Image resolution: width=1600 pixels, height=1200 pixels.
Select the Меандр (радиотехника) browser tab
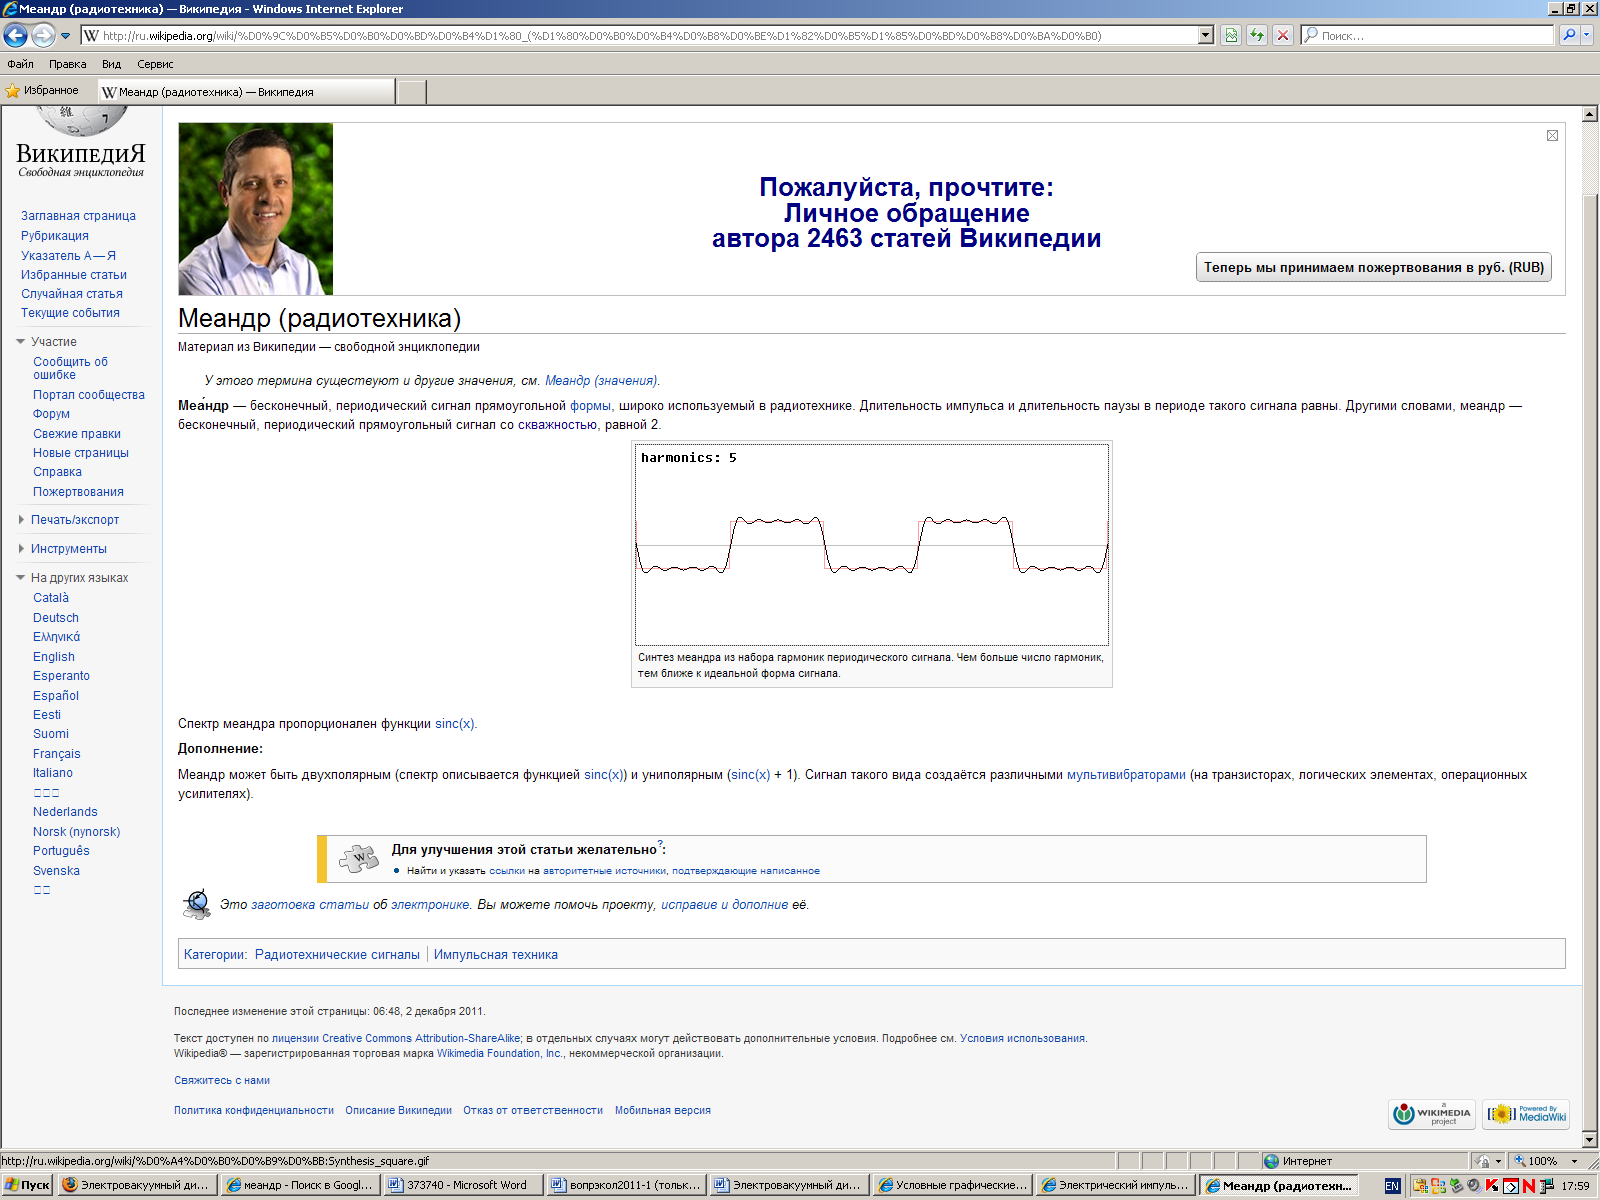tap(246, 92)
